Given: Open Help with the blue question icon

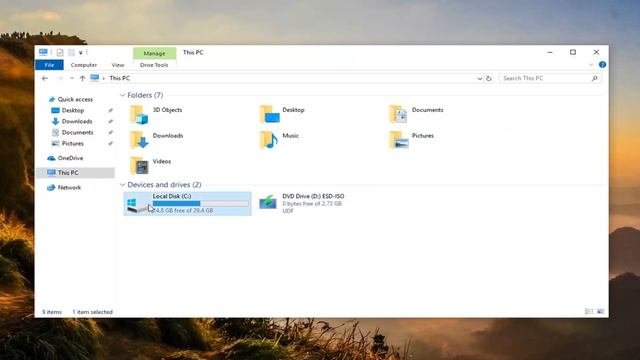Looking at the screenshot, I should click(602, 64).
